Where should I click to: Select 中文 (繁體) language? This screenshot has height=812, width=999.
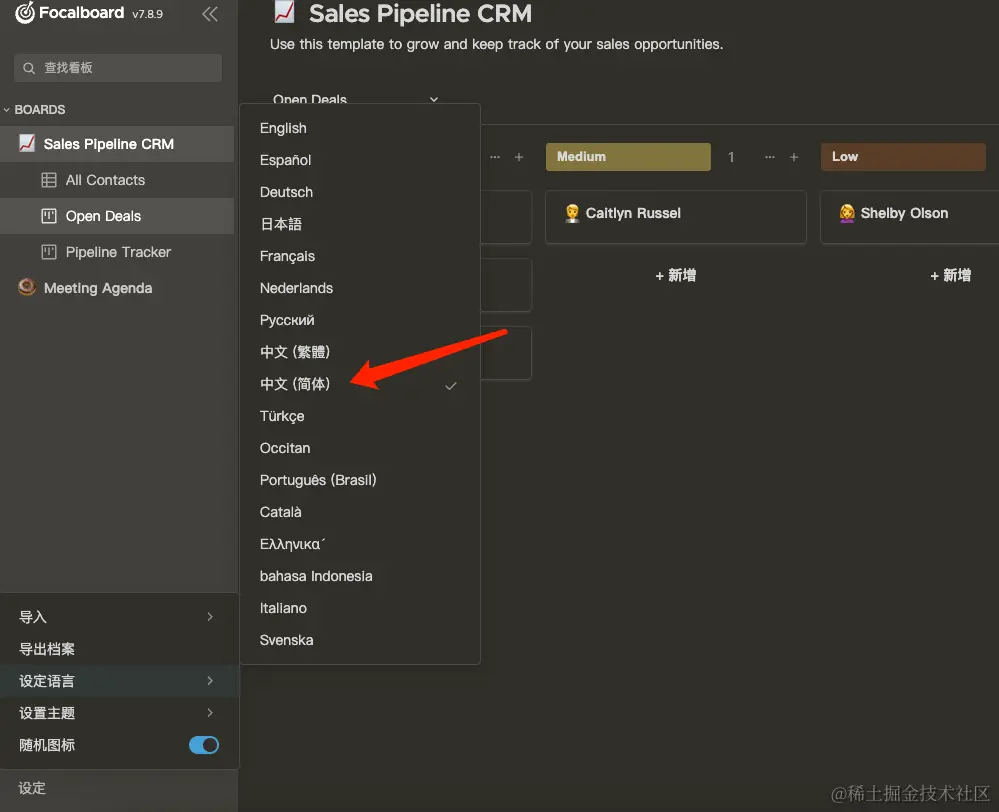point(360,352)
